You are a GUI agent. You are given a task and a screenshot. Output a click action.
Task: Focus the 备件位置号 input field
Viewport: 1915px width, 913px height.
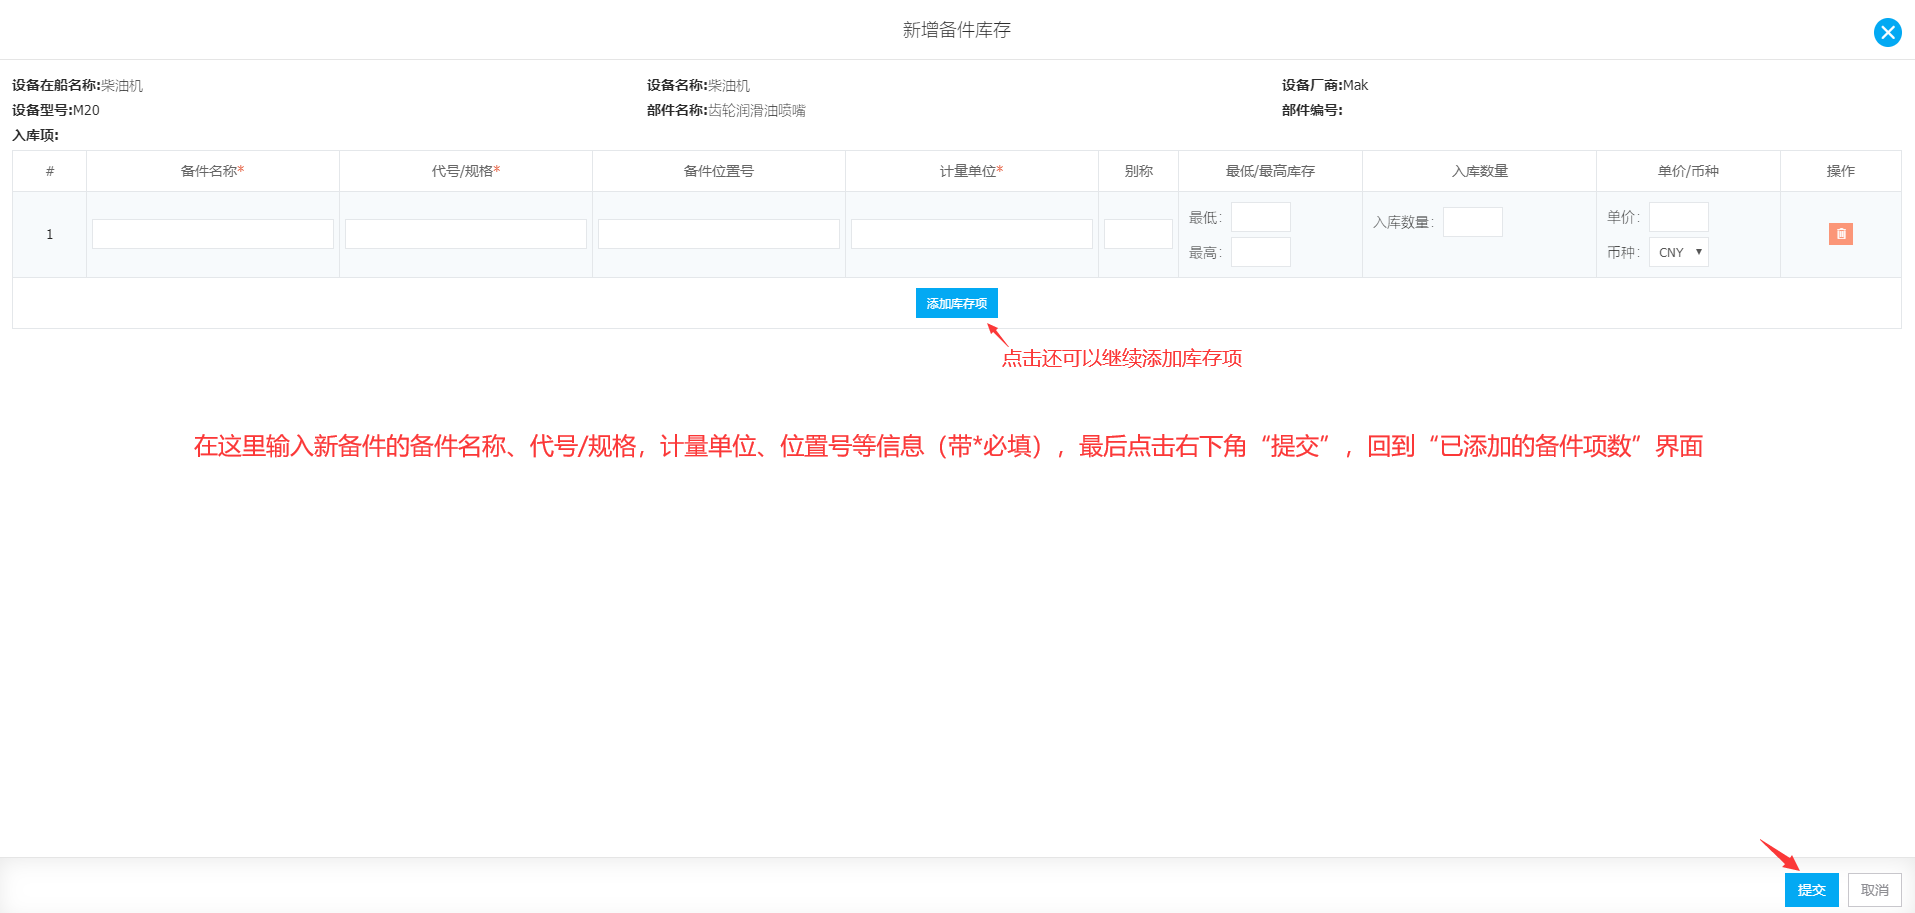point(719,234)
